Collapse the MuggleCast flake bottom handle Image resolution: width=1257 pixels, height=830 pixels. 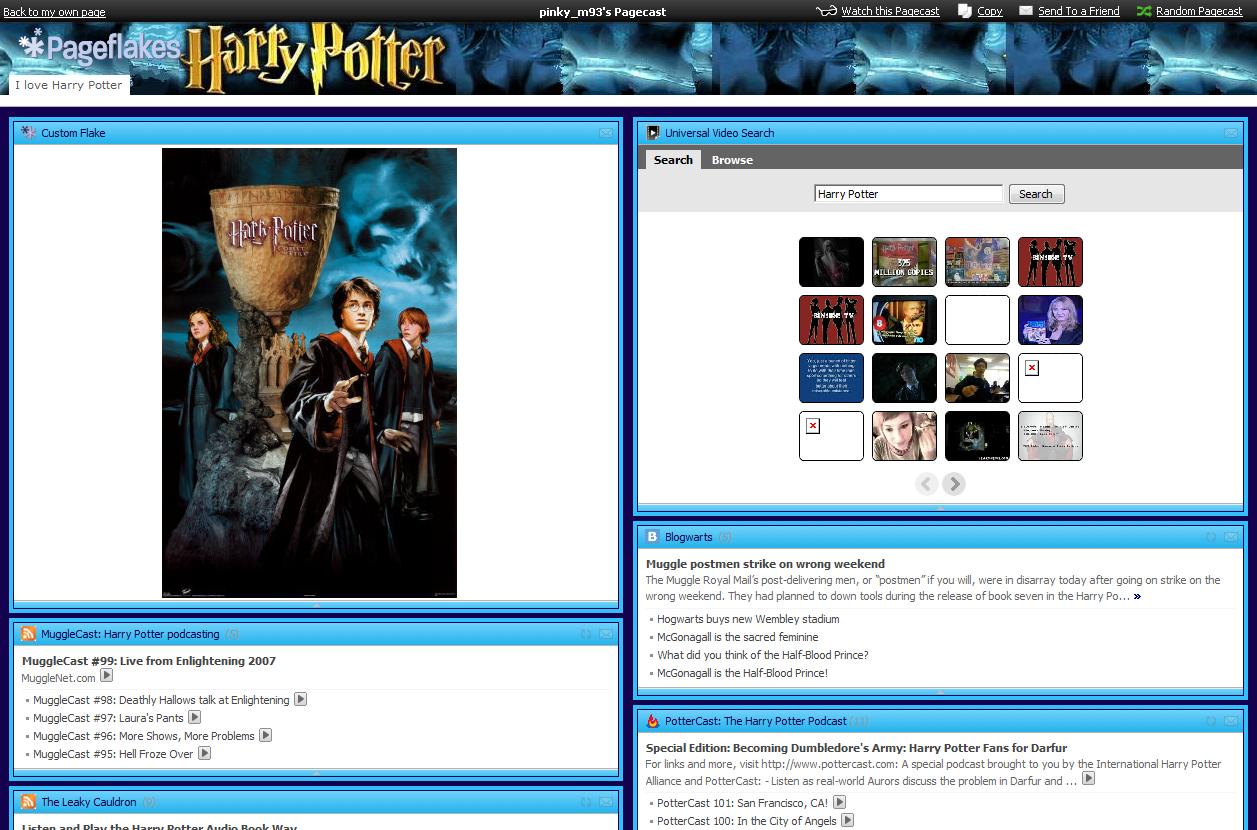tap(316, 773)
